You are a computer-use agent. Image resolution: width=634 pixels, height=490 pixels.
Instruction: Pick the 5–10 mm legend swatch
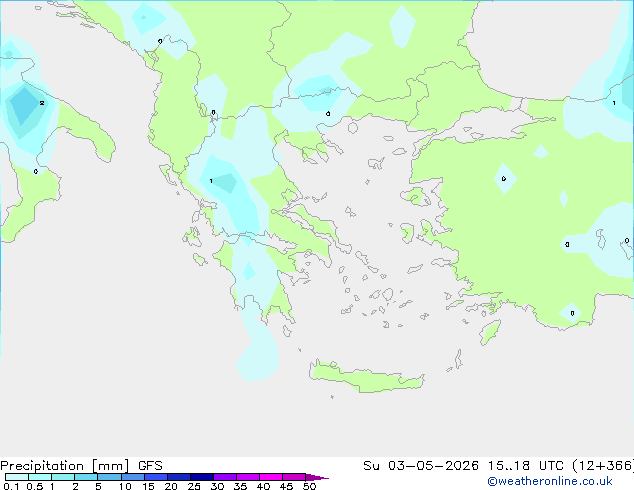click(x=109, y=477)
